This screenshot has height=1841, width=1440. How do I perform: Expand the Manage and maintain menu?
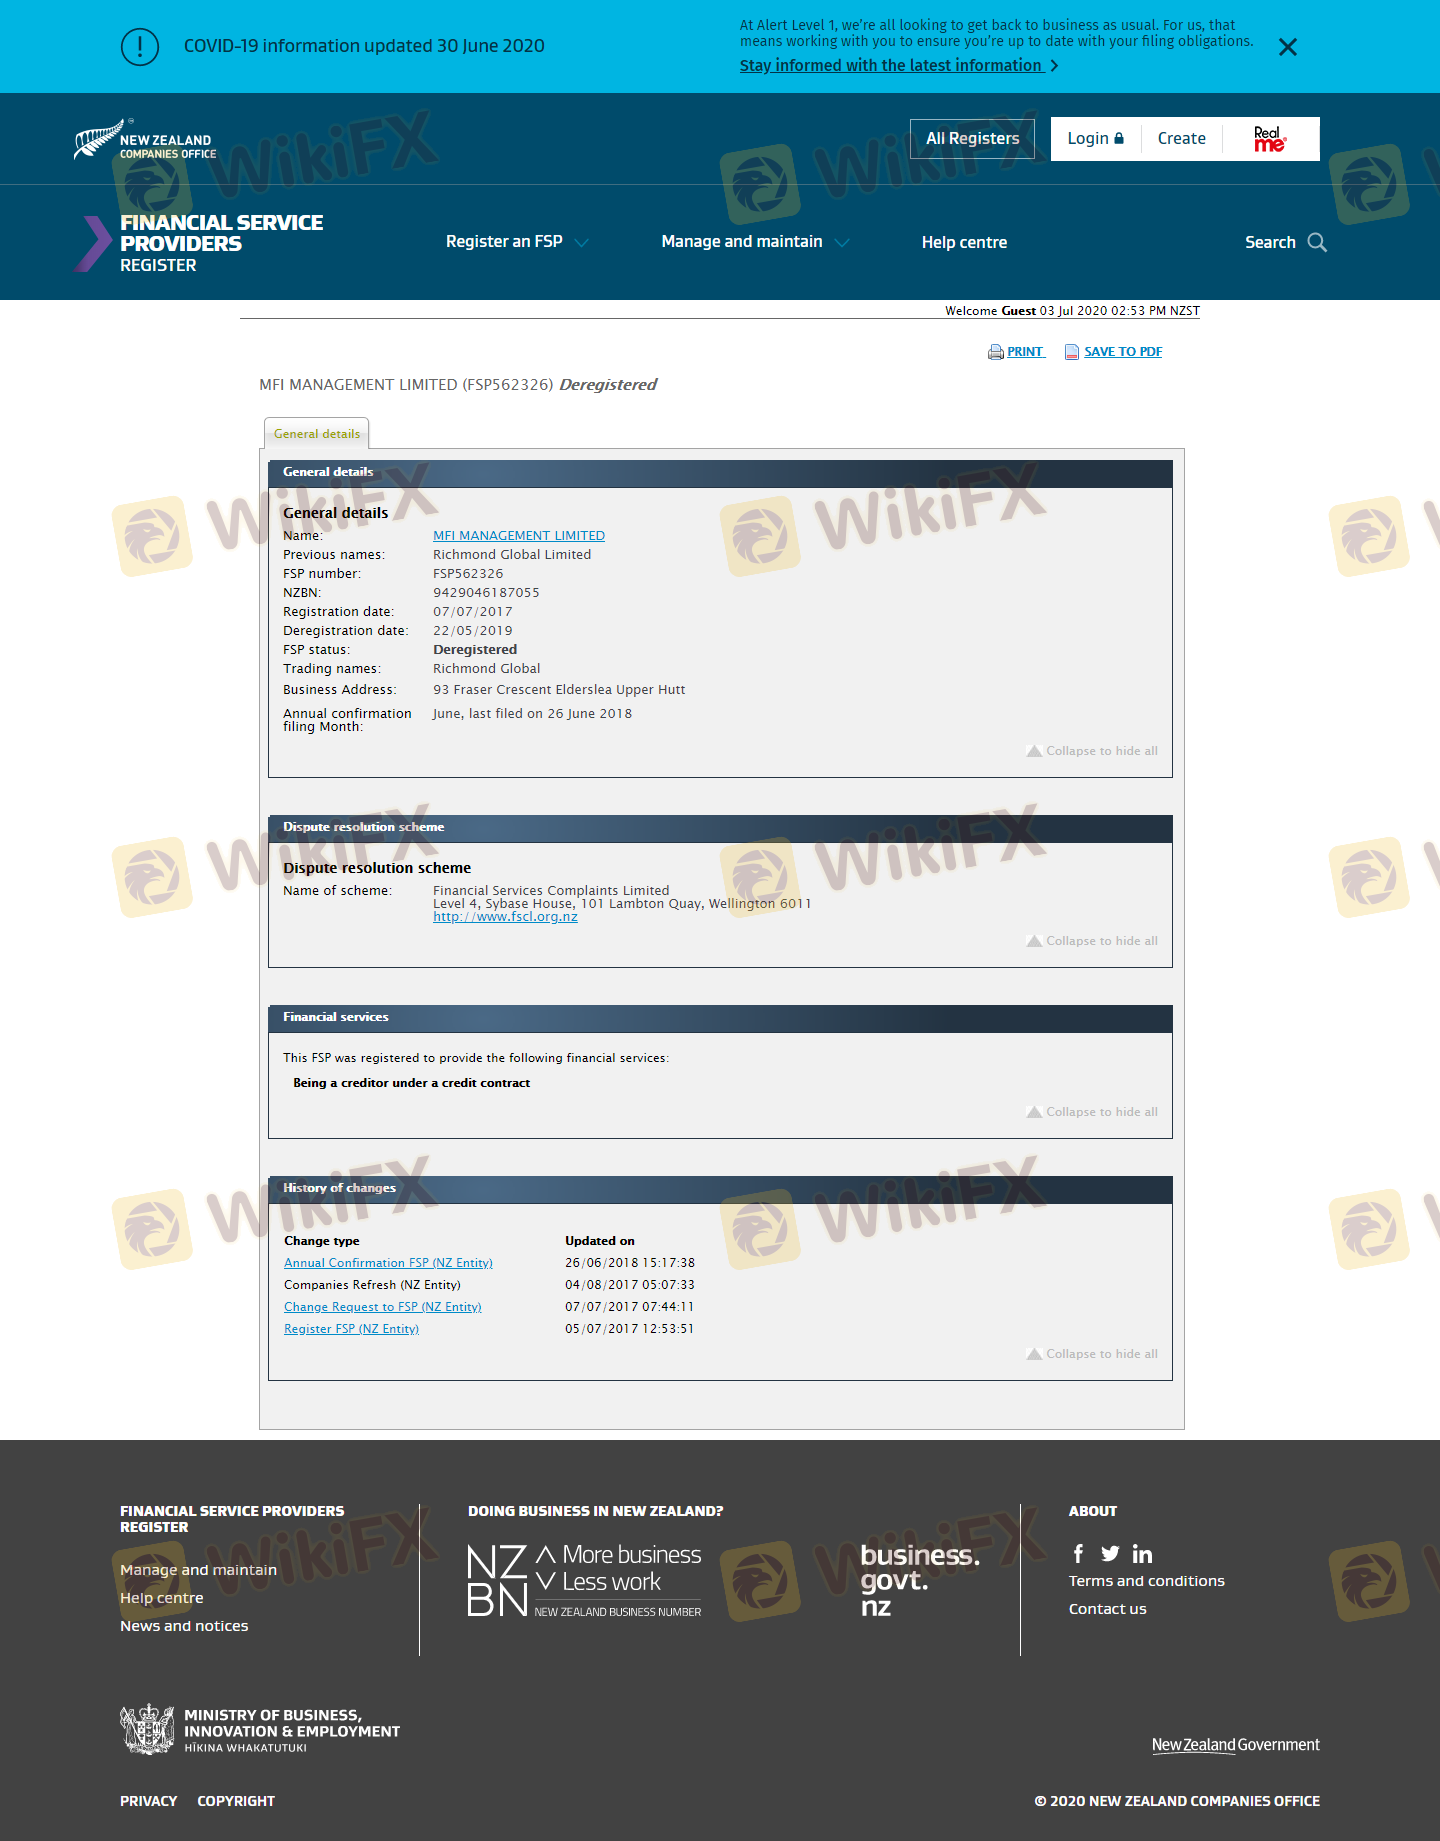(754, 242)
